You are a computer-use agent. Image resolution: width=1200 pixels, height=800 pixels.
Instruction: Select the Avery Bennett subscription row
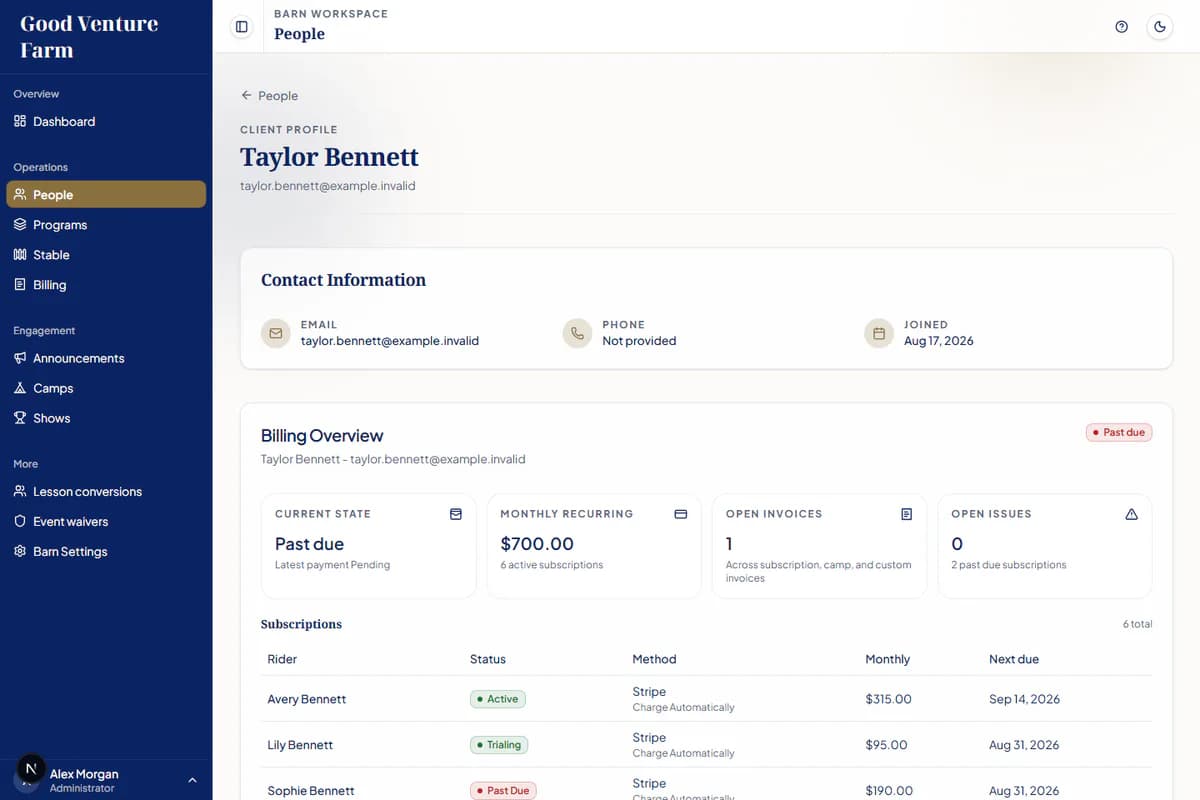click(x=706, y=699)
